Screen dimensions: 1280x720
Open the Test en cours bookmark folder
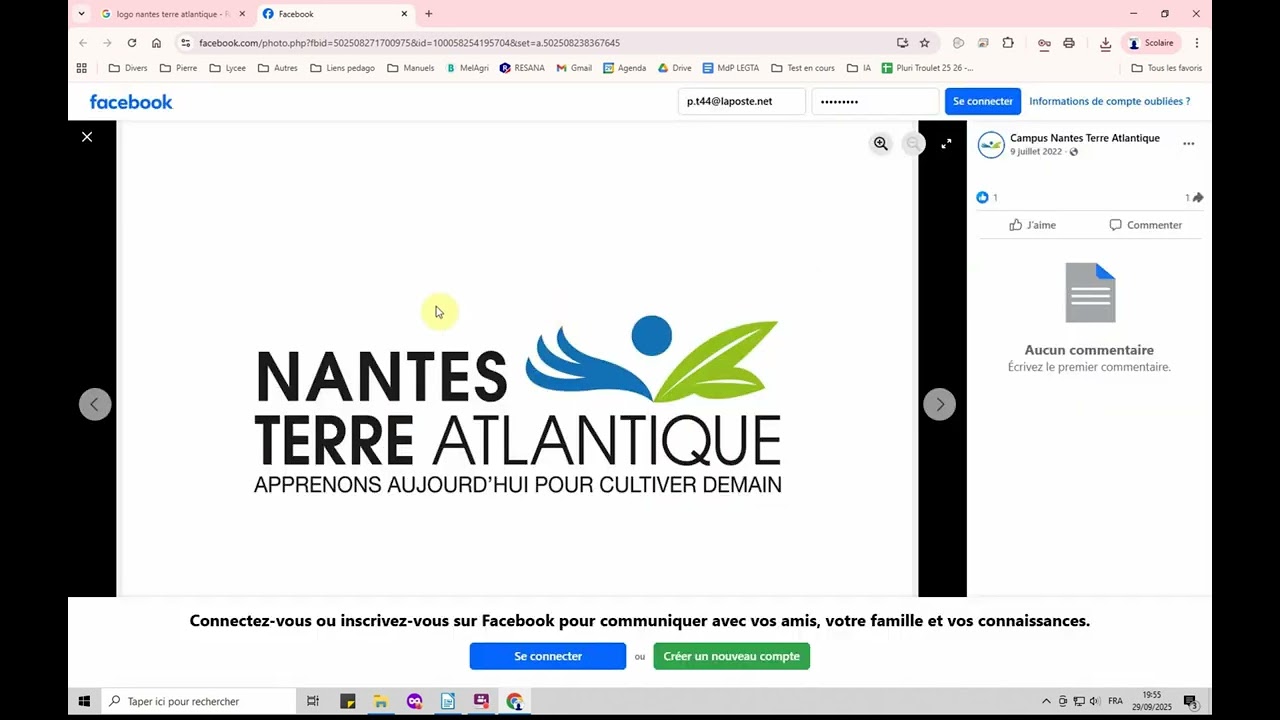point(803,68)
